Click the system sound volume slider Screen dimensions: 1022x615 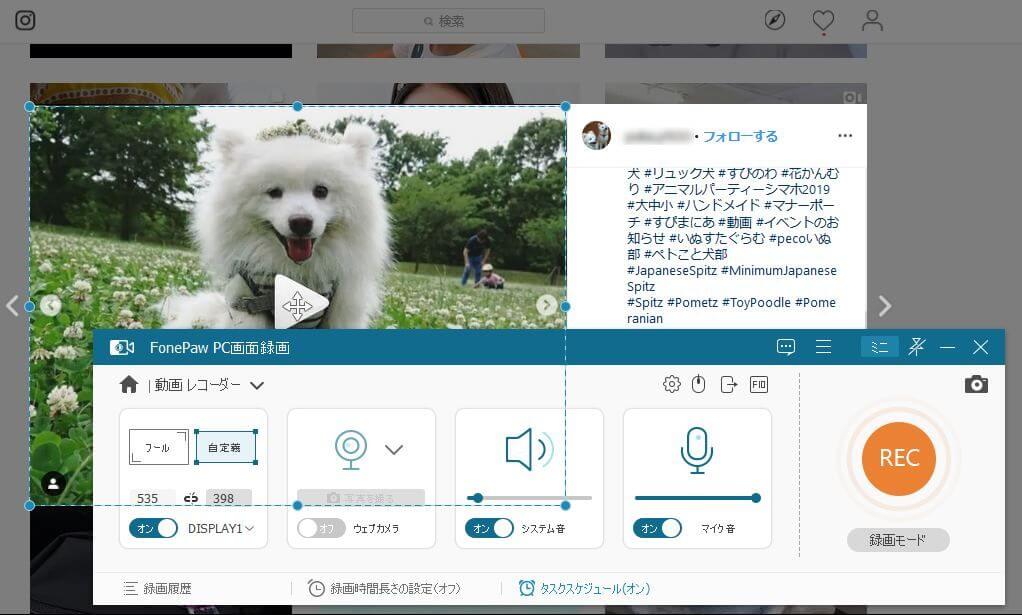[529, 498]
